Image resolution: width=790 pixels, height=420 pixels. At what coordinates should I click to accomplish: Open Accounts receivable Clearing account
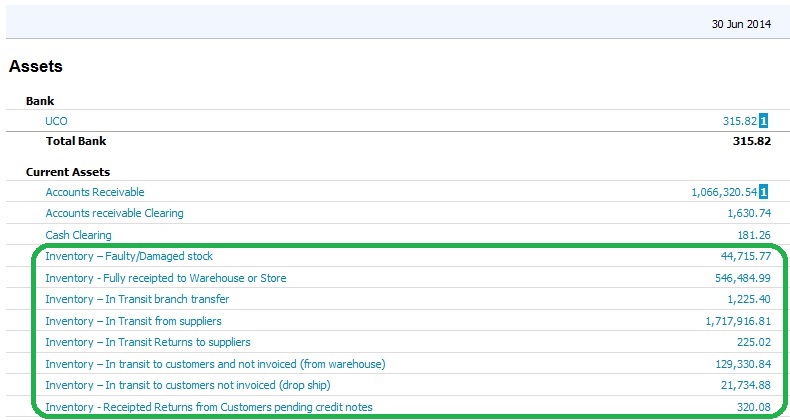[x=114, y=213]
